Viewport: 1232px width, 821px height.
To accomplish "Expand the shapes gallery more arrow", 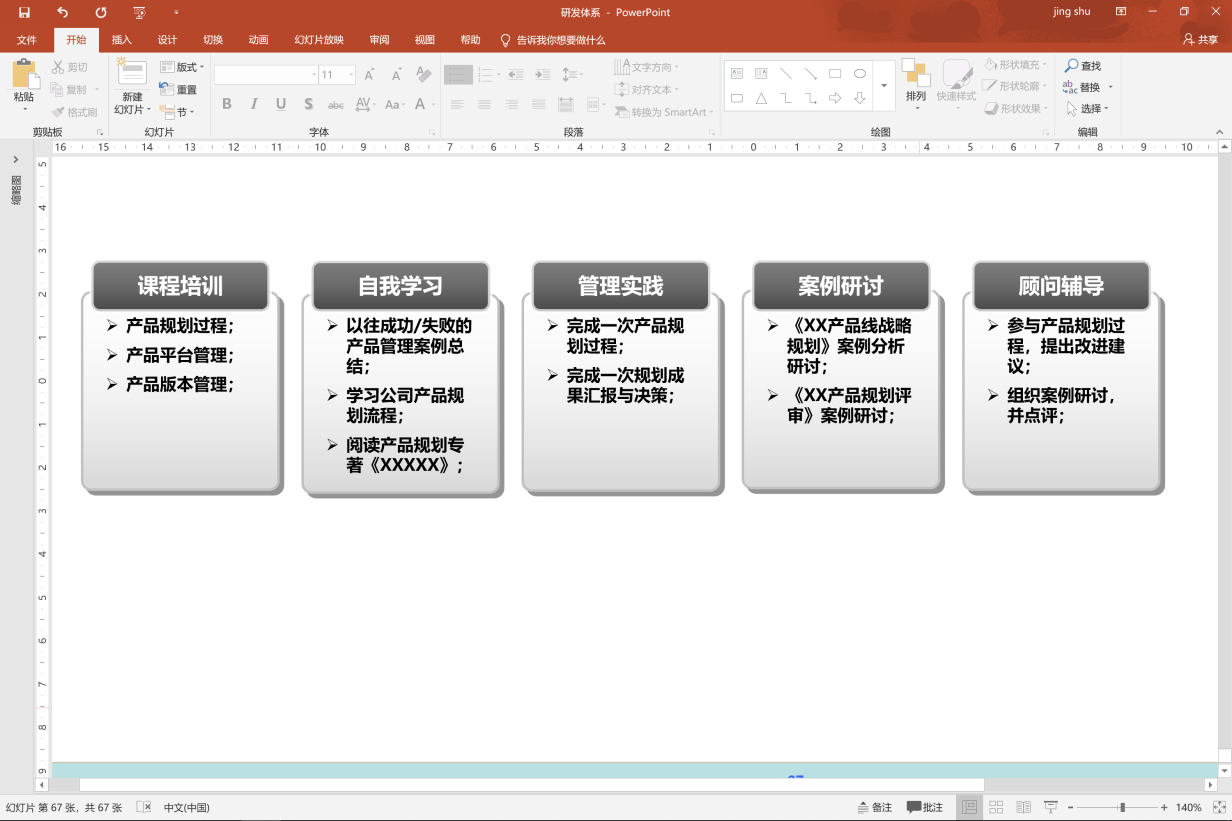I will tap(884, 86).
